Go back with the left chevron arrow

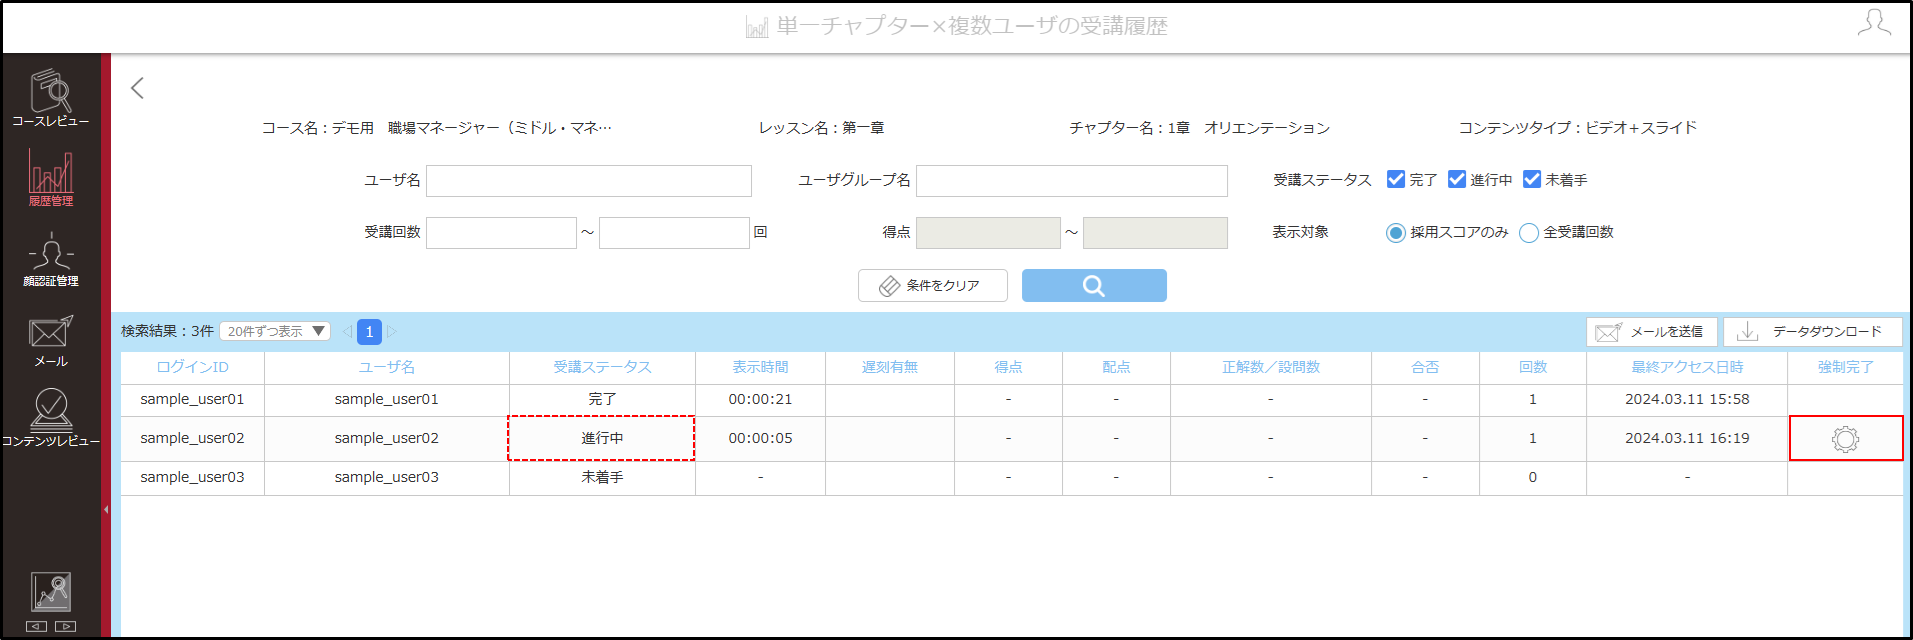[138, 88]
